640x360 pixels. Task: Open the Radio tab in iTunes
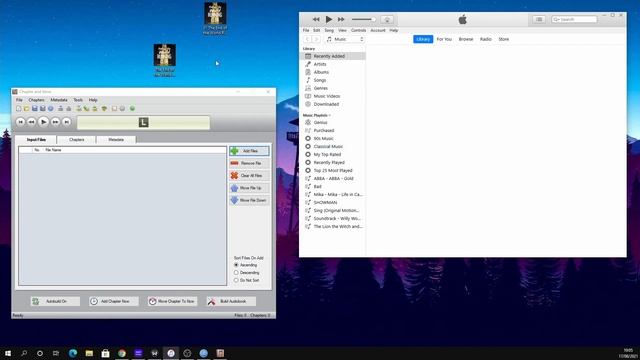point(486,39)
